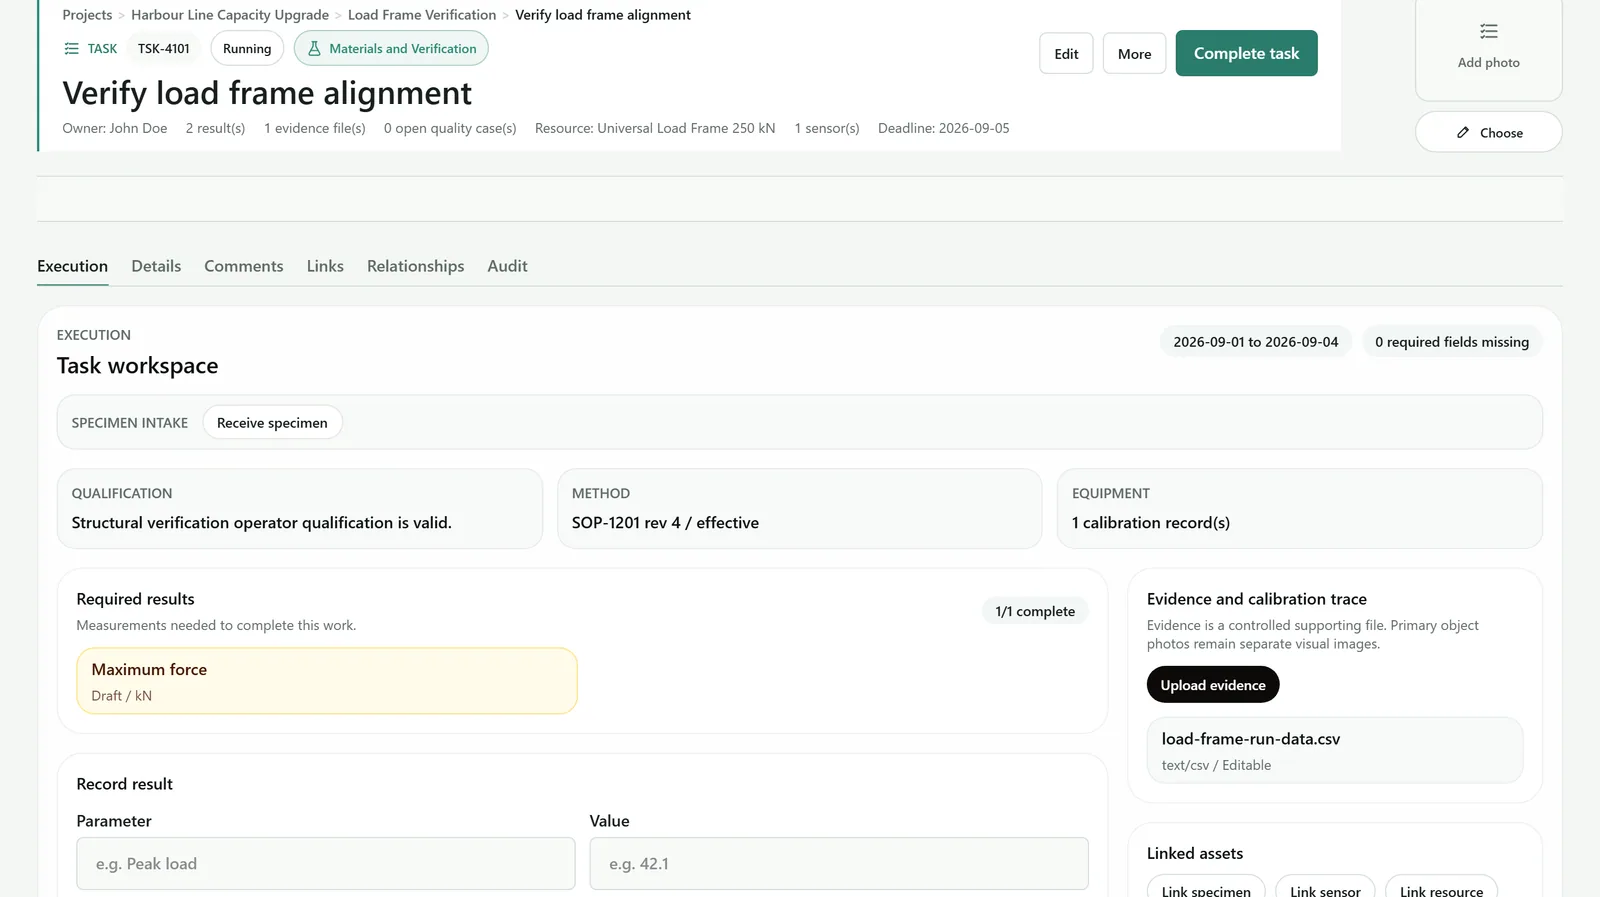Open Load Frame Verification breadcrumb
Screen dimensions: 1600x897
point(422,15)
